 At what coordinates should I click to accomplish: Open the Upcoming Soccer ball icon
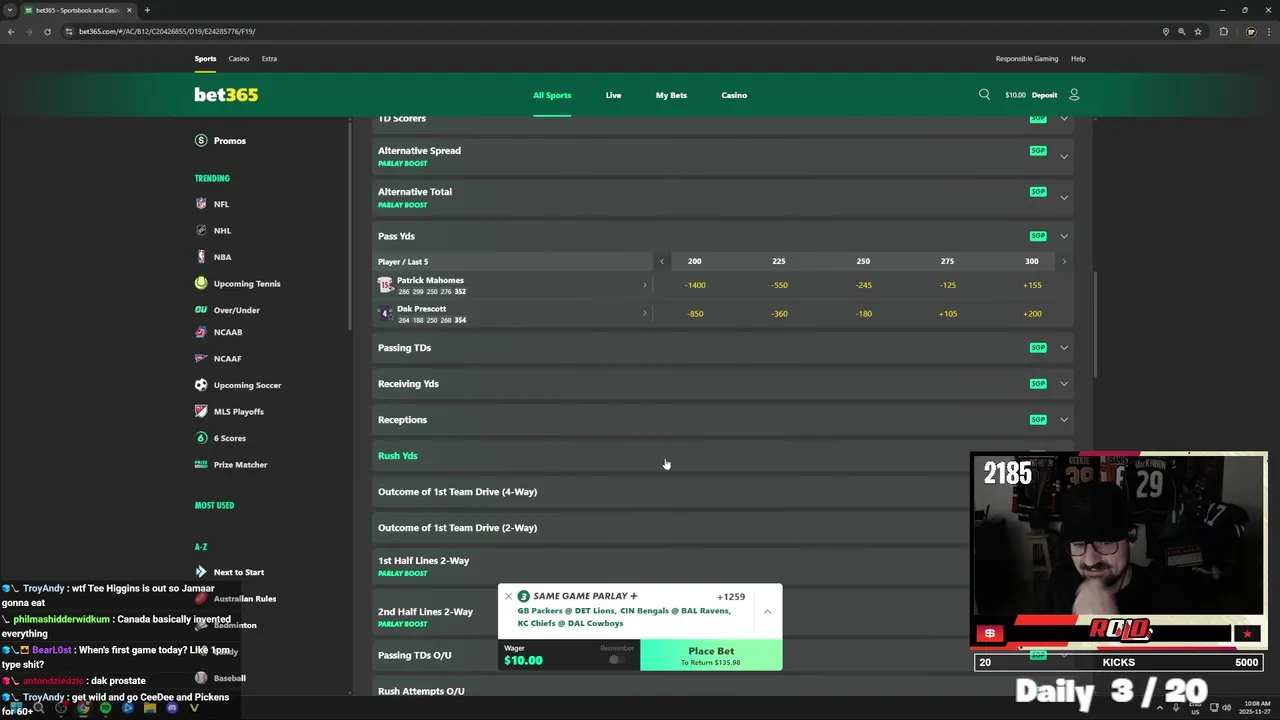tap(201, 385)
